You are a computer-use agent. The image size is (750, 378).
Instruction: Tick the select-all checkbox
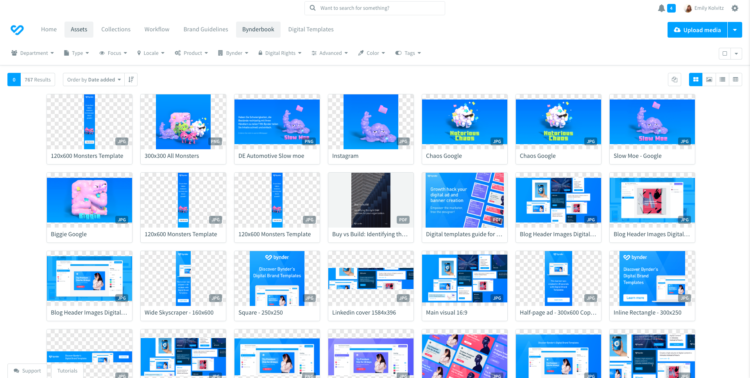[x=725, y=54]
